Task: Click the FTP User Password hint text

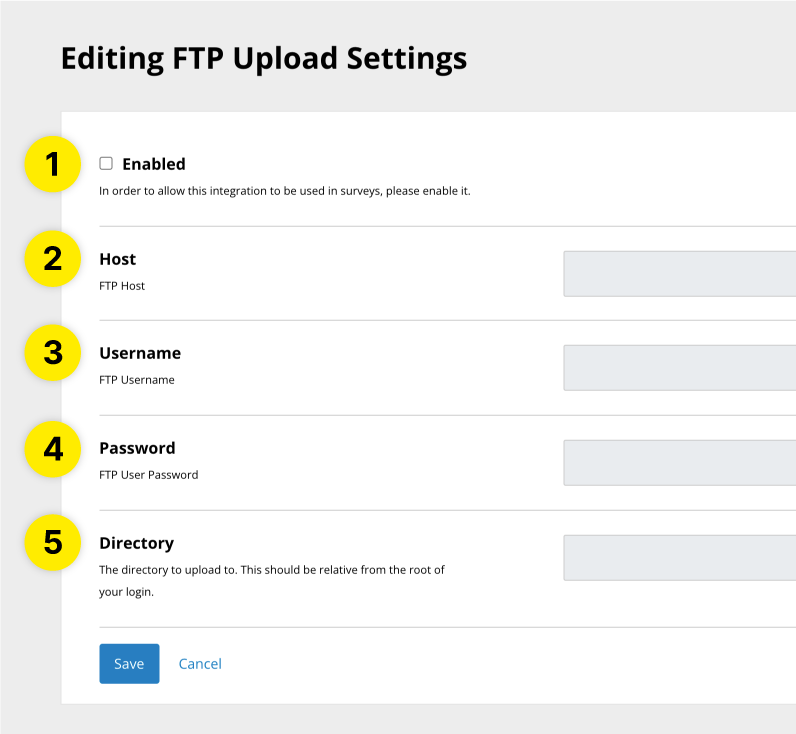Action: [x=149, y=475]
